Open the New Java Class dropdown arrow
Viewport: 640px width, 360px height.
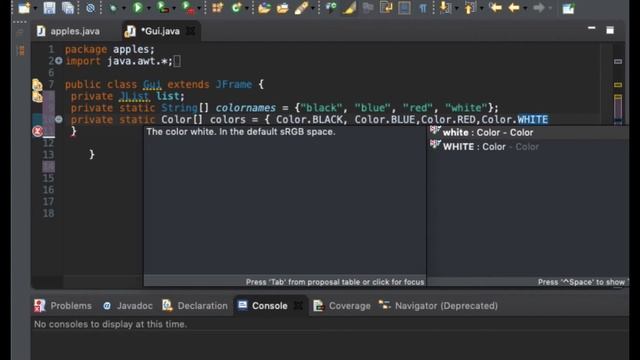click(247, 9)
